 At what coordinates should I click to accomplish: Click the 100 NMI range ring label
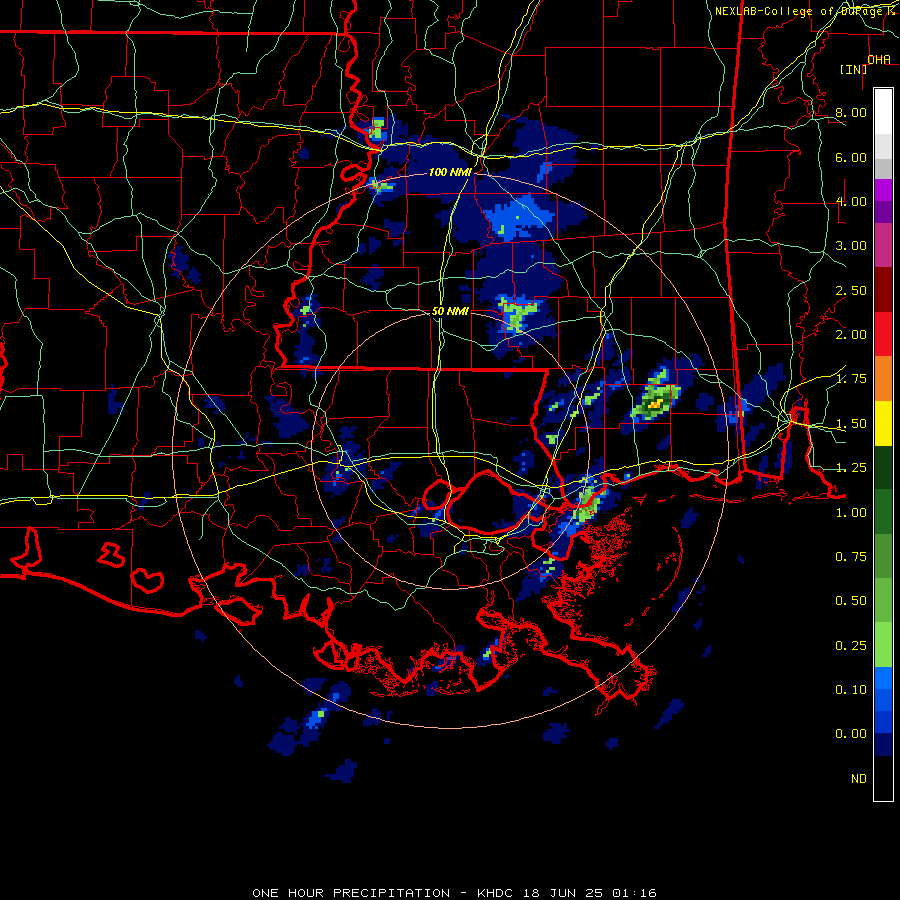[x=449, y=172]
